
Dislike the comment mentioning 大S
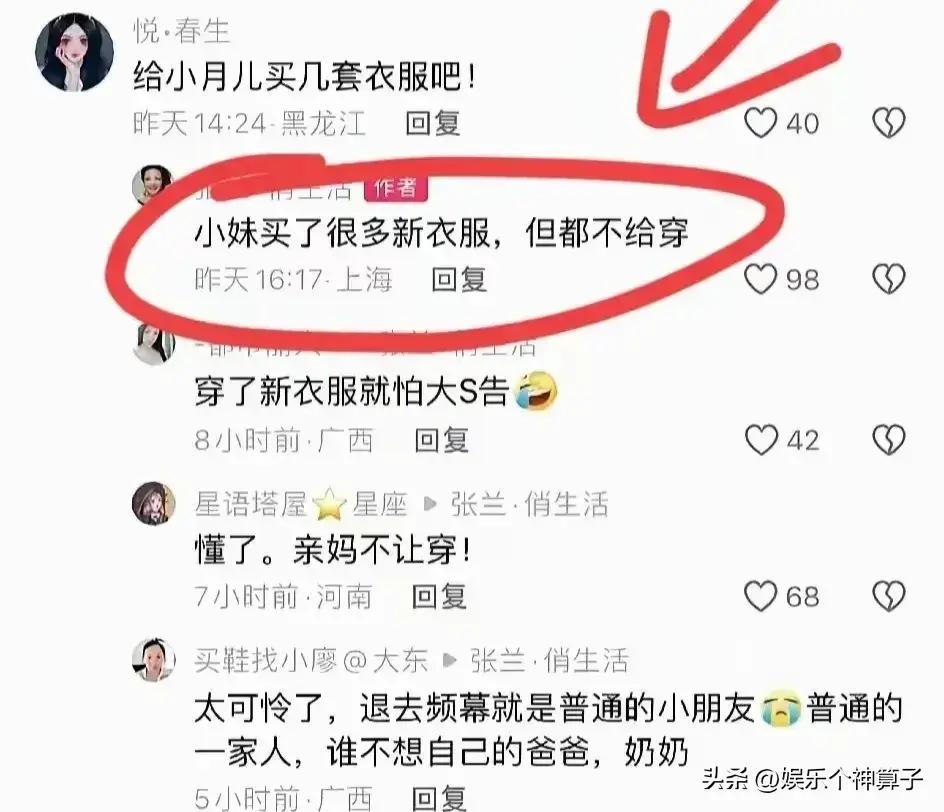[889, 439]
